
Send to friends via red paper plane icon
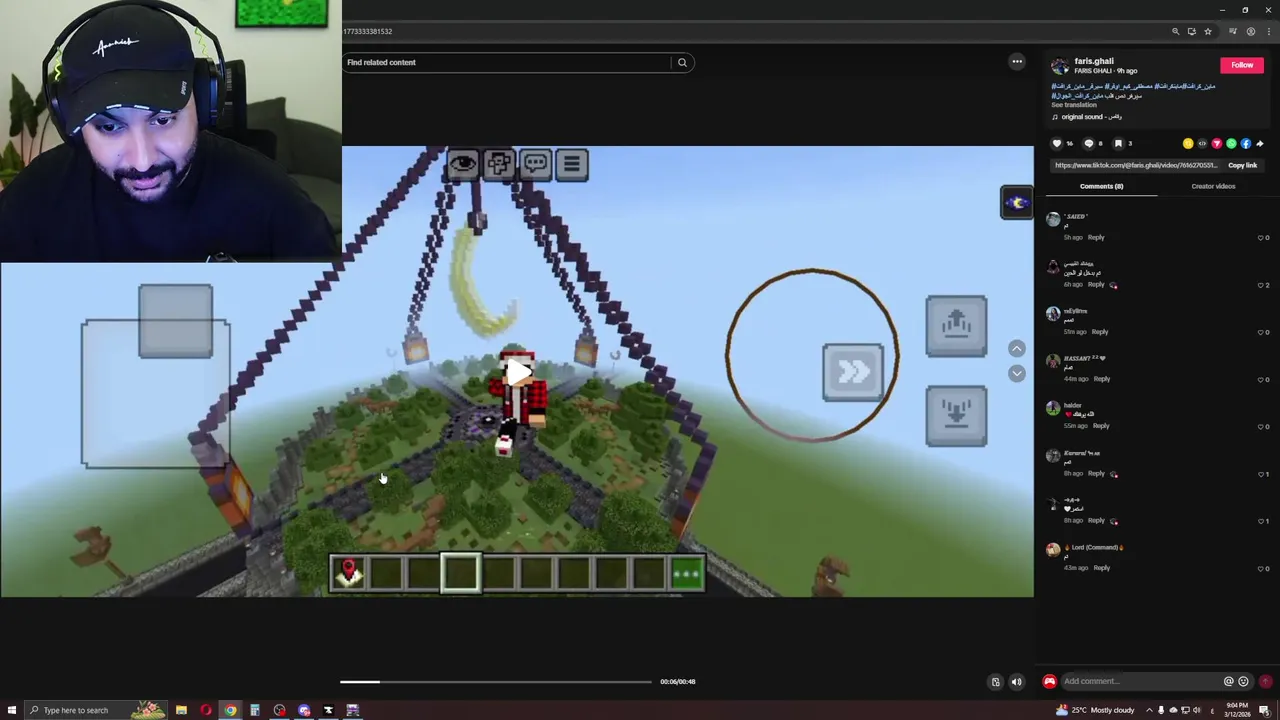pos(1217,143)
